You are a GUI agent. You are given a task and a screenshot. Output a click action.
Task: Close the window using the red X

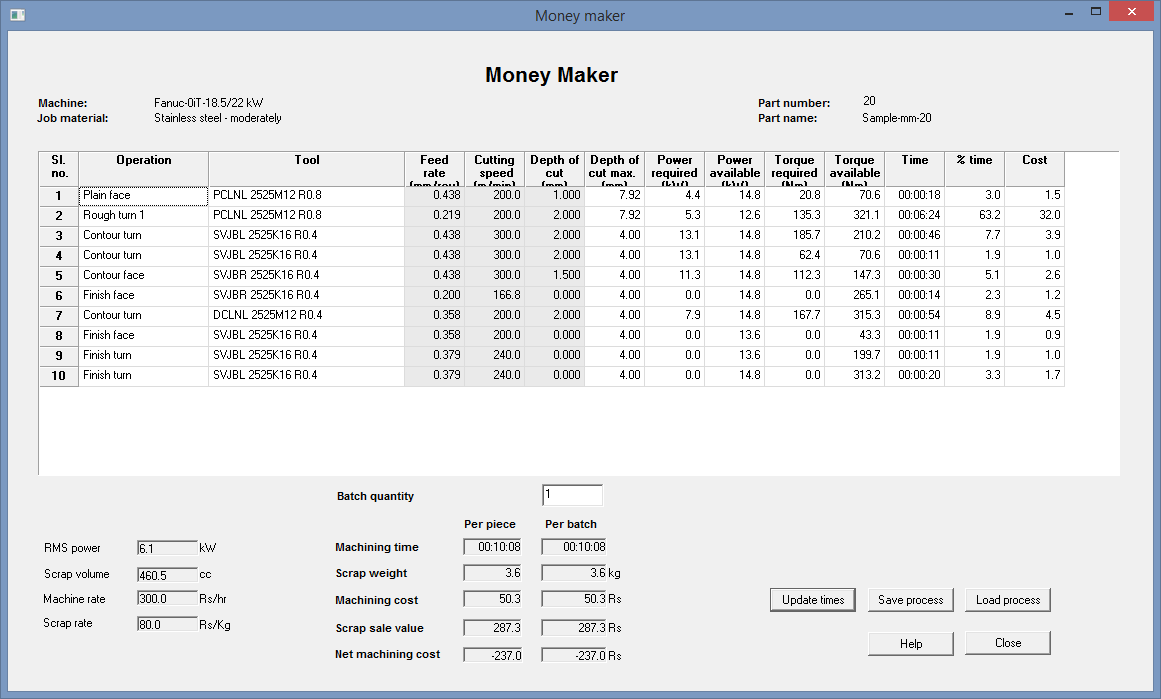click(x=1131, y=11)
